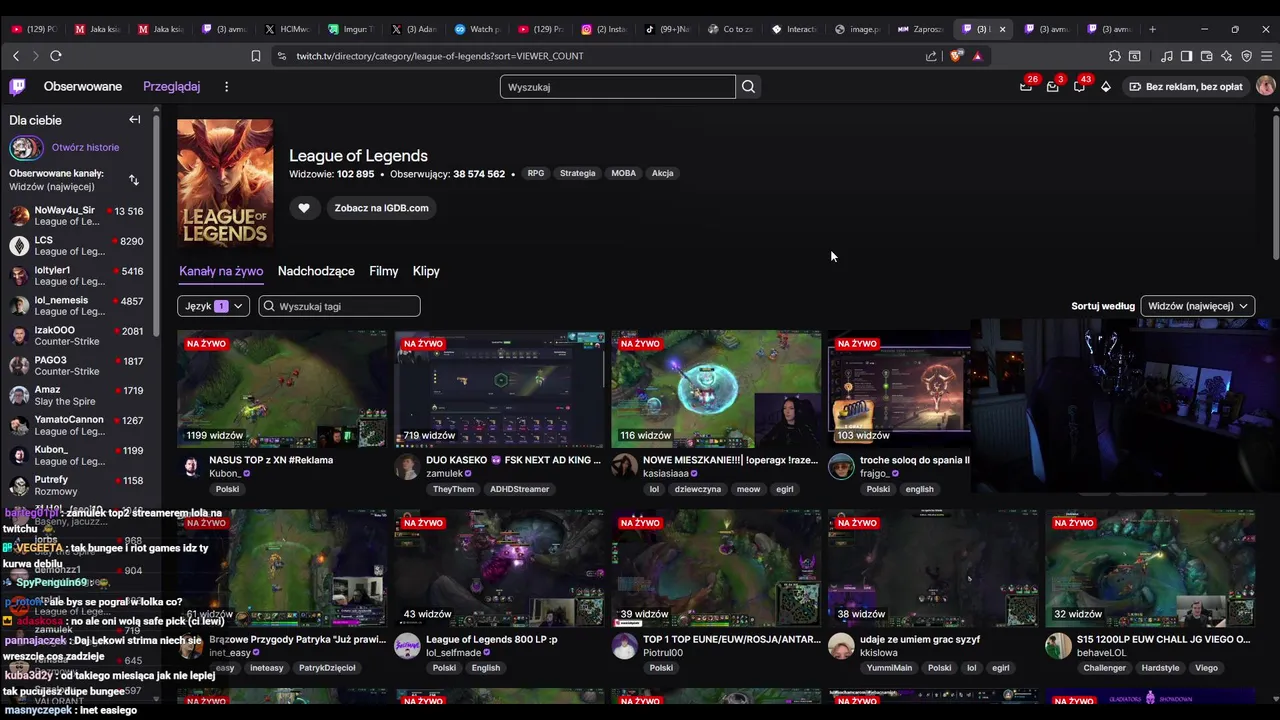Click the ADHDStreamer tag chip
Image resolution: width=1280 pixels, height=720 pixels.
(519, 489)
